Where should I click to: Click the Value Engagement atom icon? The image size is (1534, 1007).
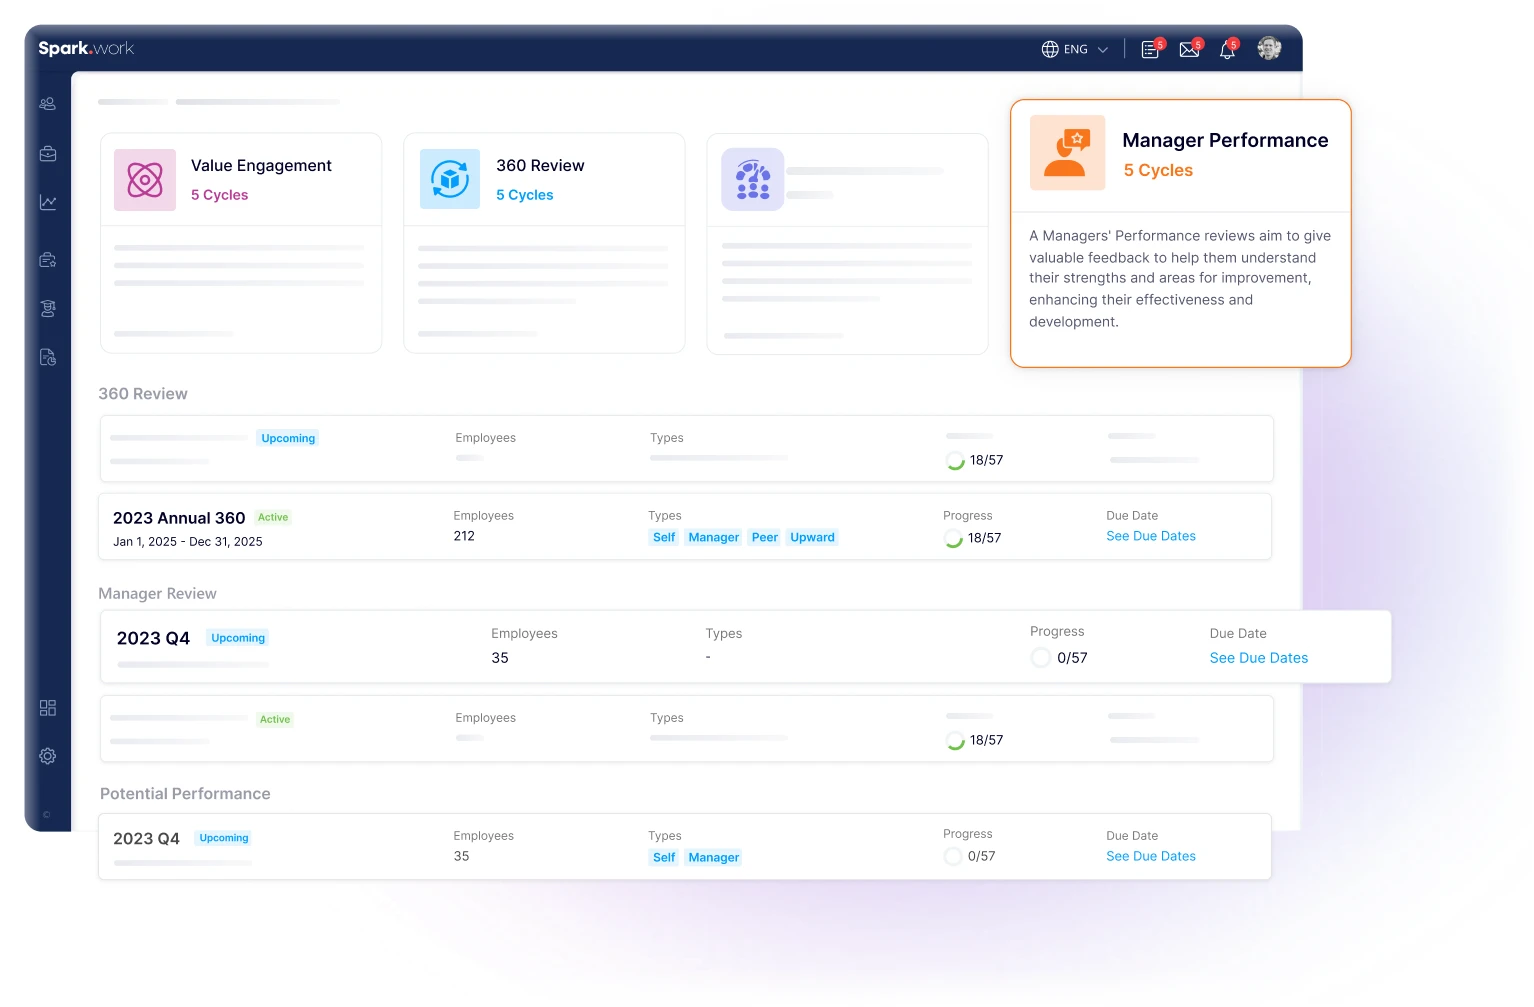(x=145, y=180)
